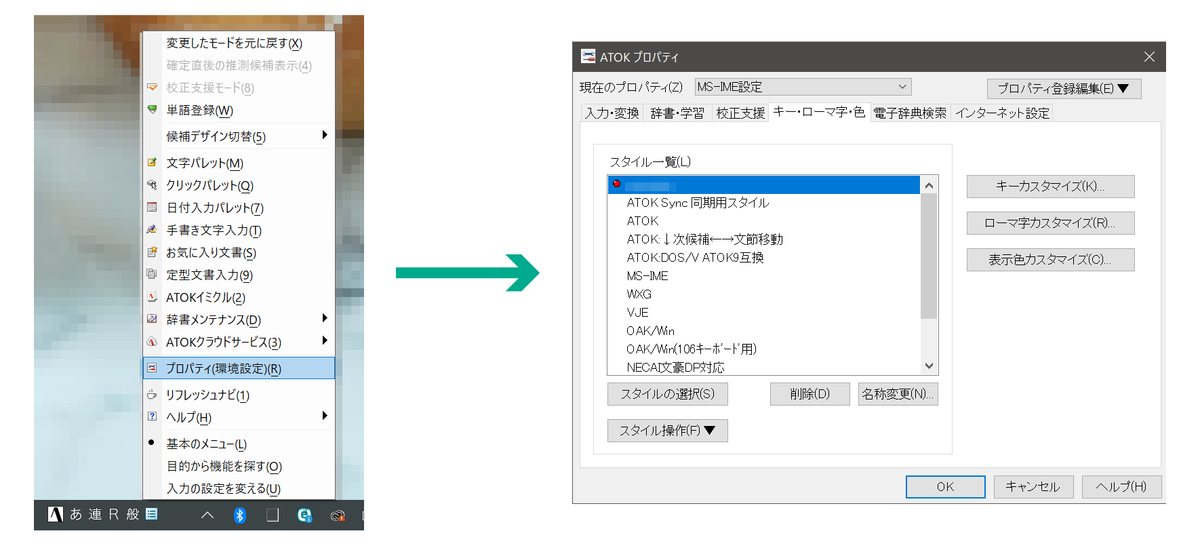The height and width of the screenshot is (546, 1200).
Task: Select ATOK:DOS/V ATOK9互換 style
Action: pos(764,258)
